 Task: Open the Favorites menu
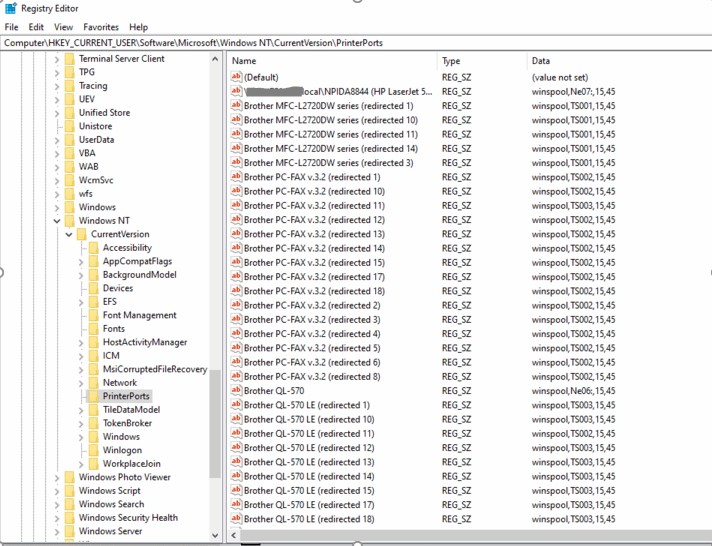(x=101, y=27)
